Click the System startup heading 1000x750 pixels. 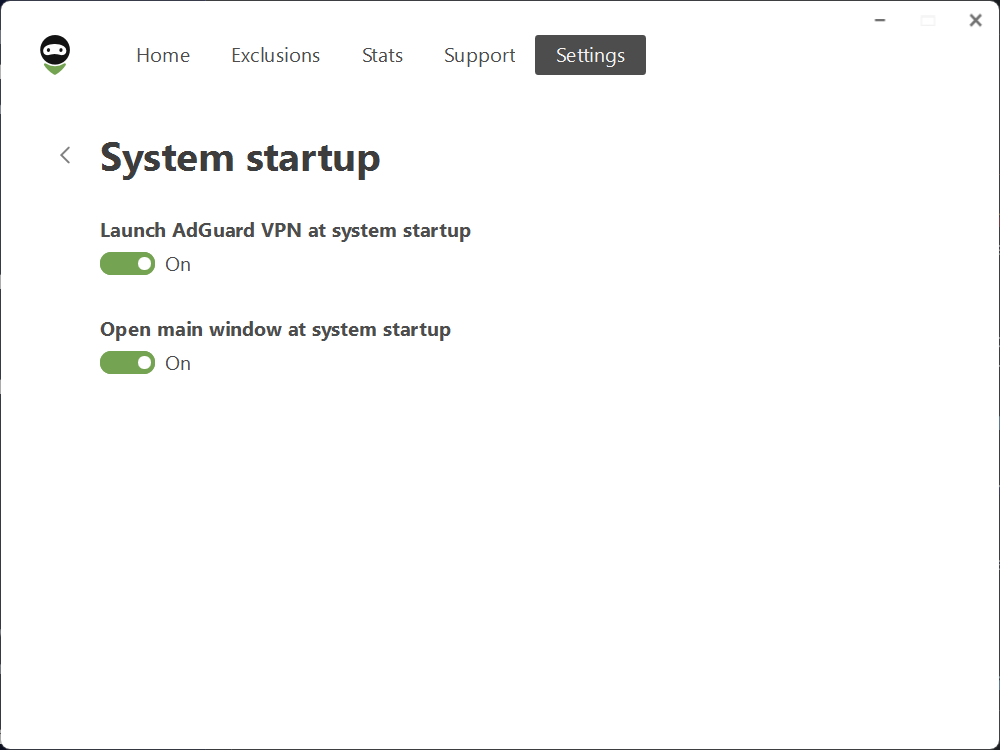(240, 158)
